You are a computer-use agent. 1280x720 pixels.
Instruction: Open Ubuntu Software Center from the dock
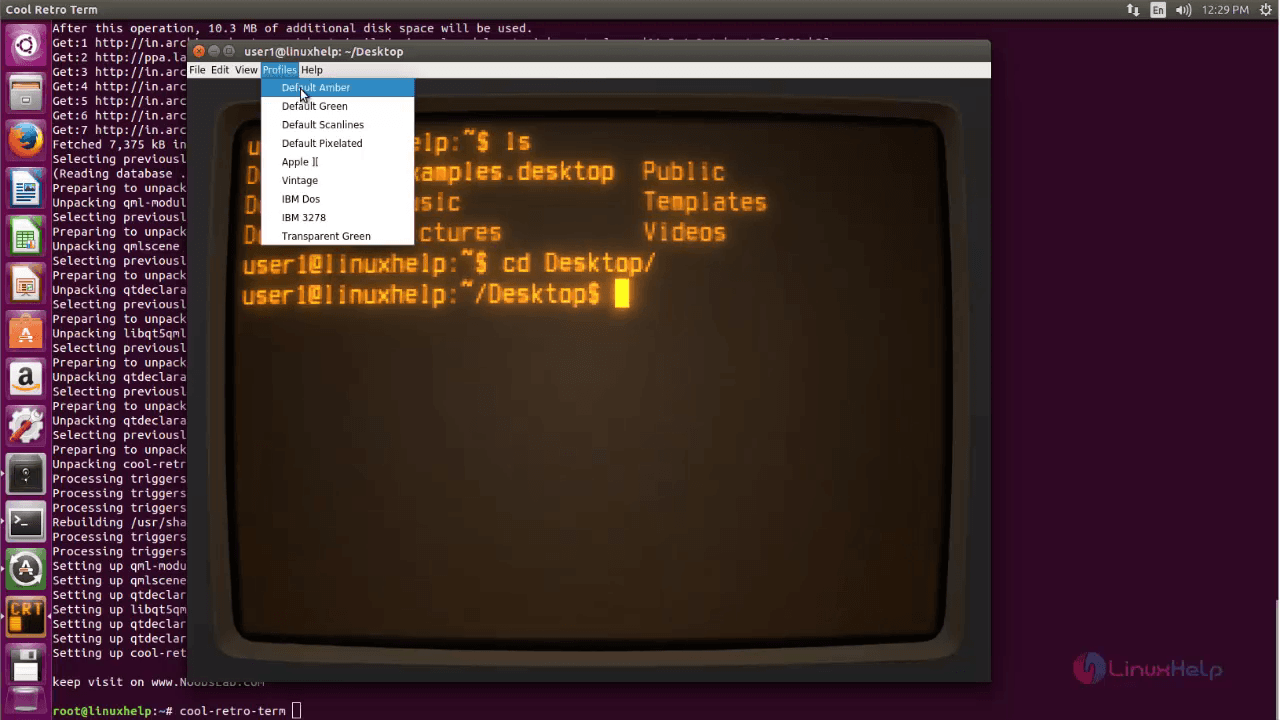coord(25,333)
